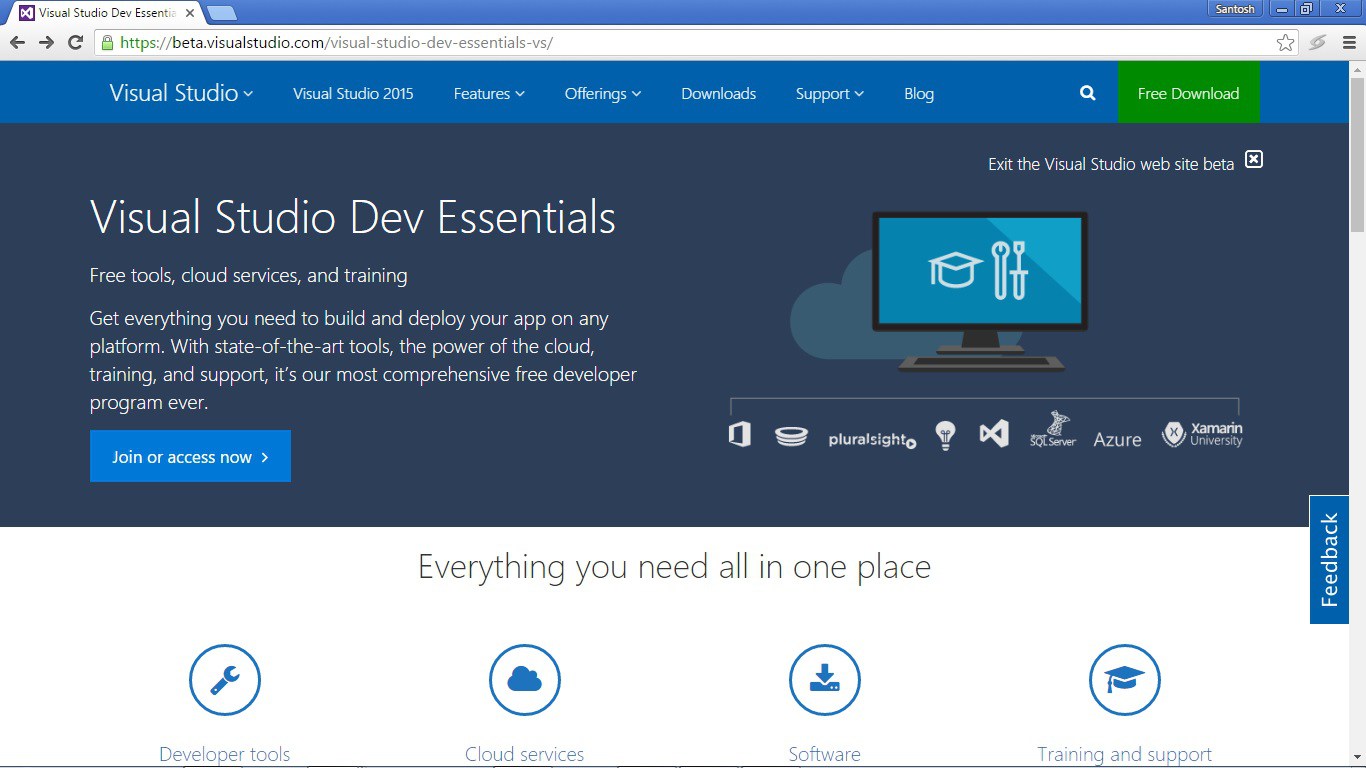Click the Santosh profile button
The height and width of the screenshot is (768, 1366).
[1237, 9]
